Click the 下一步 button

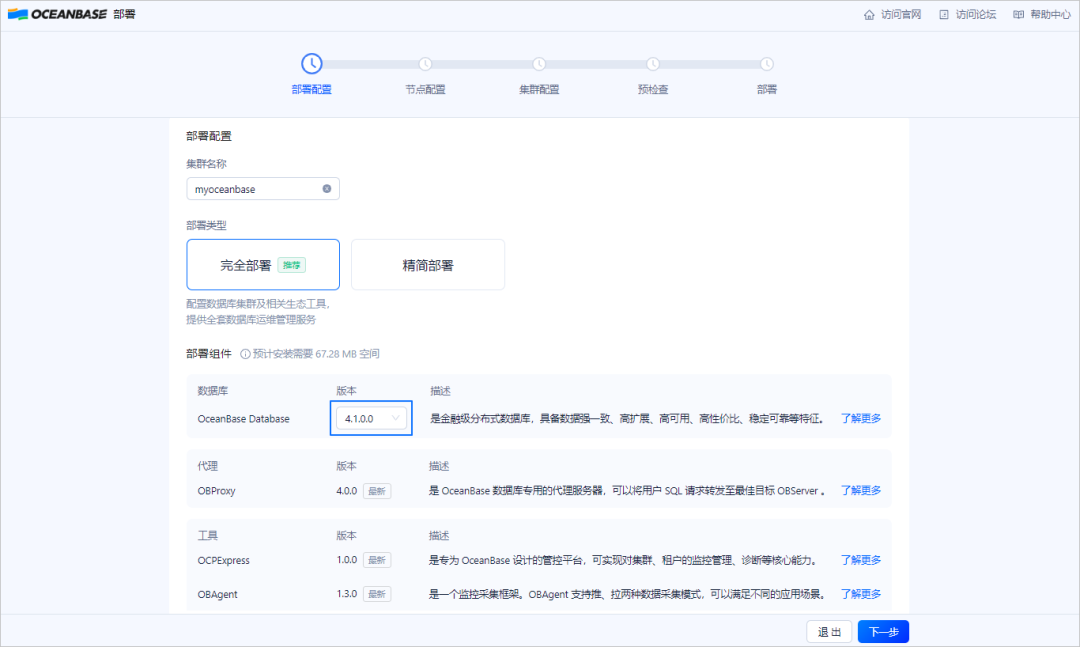882,631
